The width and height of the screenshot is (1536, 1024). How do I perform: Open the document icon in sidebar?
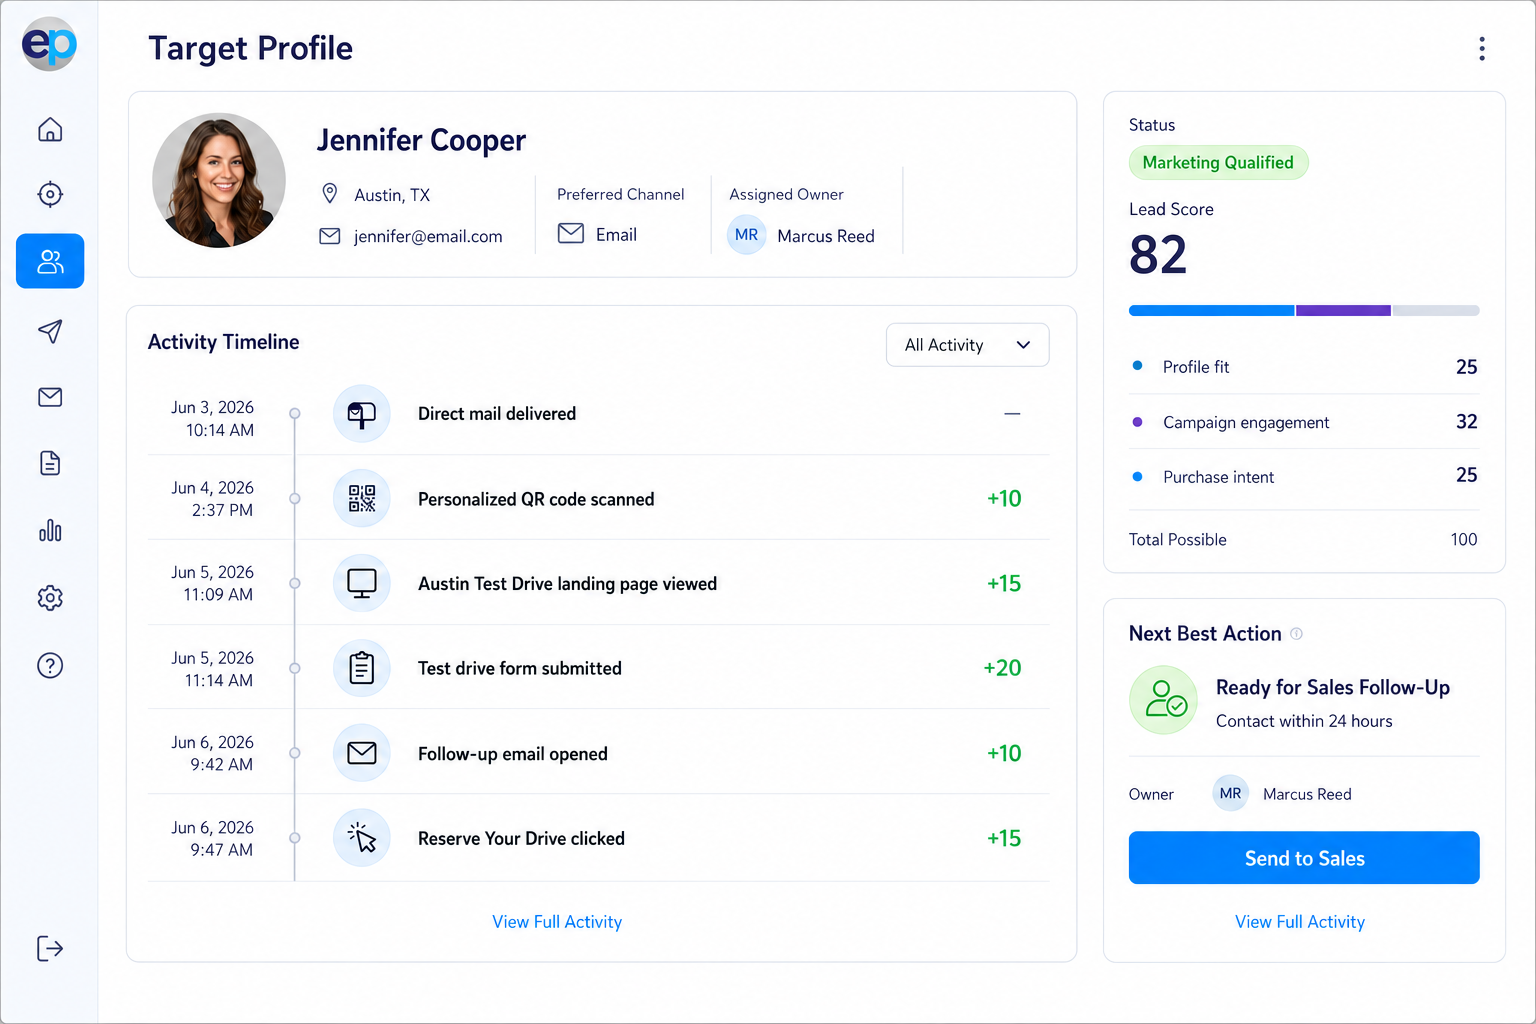click(x=50, y=463)
